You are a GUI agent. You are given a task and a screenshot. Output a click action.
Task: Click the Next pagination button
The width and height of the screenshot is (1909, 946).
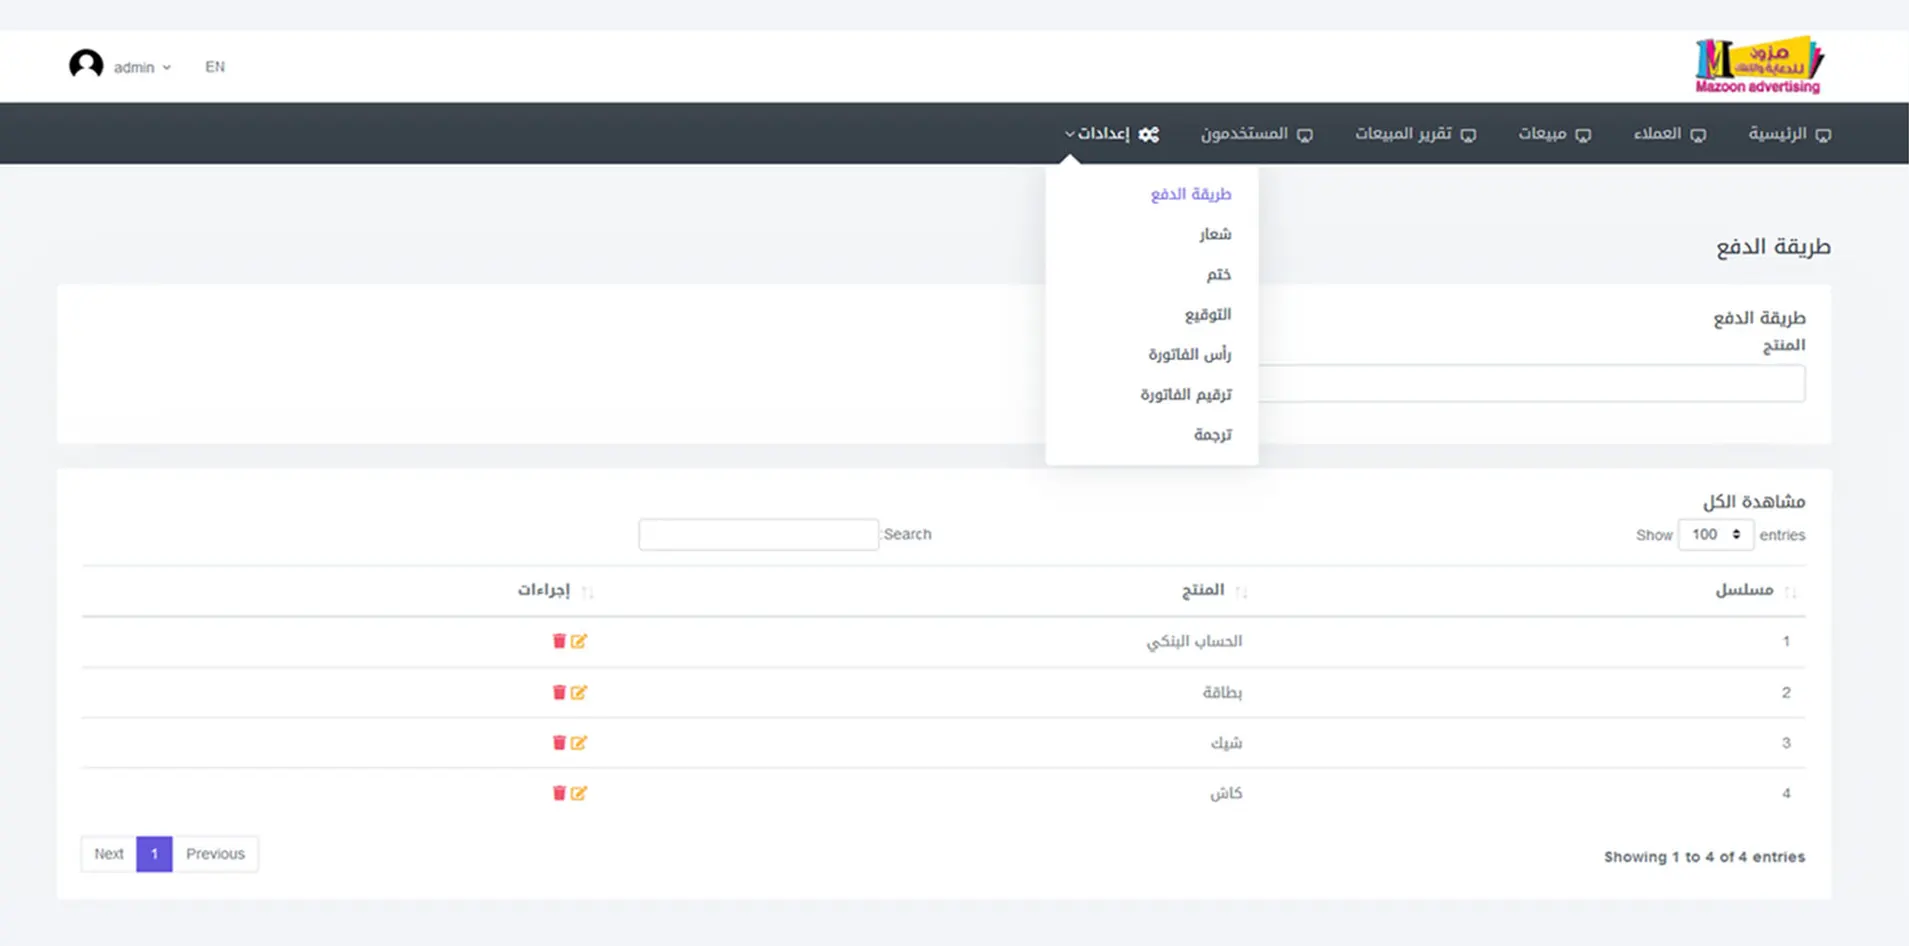[x=109, y=854]
